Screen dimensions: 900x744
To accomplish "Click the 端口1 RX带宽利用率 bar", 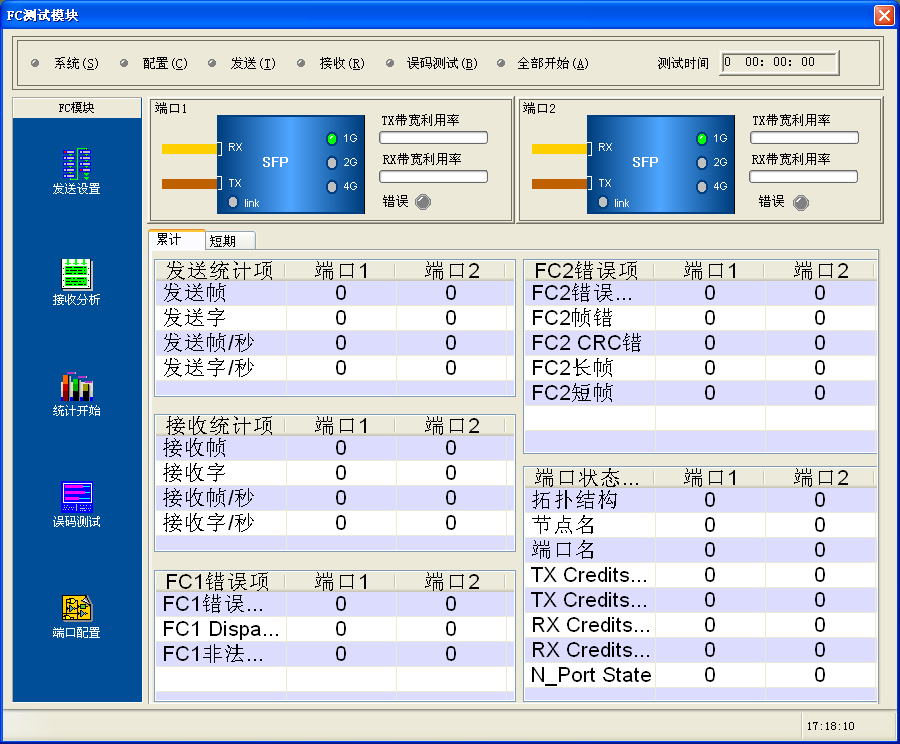I will pyautogui.click(x=433, y=176).
